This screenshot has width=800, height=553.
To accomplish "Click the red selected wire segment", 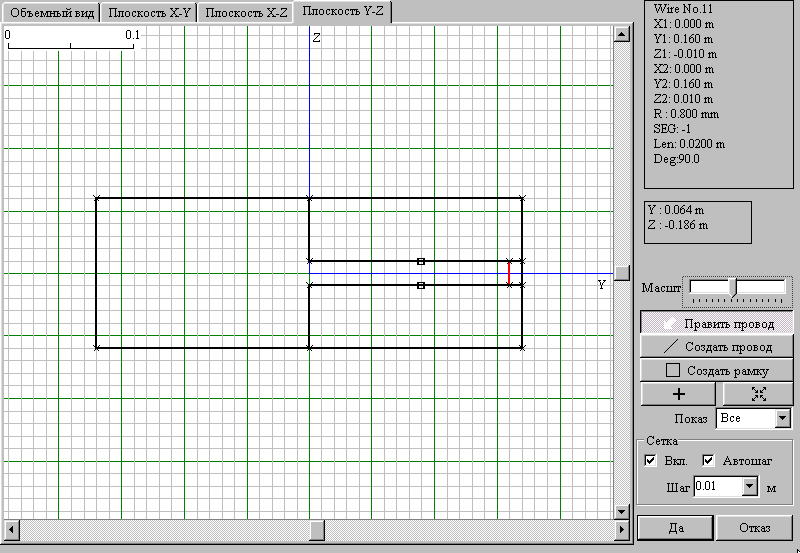I will (509, 273).
